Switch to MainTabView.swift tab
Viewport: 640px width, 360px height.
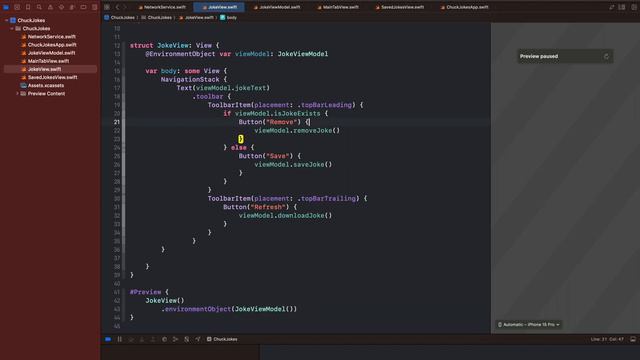pyautogui.click(x=338, y=7)
